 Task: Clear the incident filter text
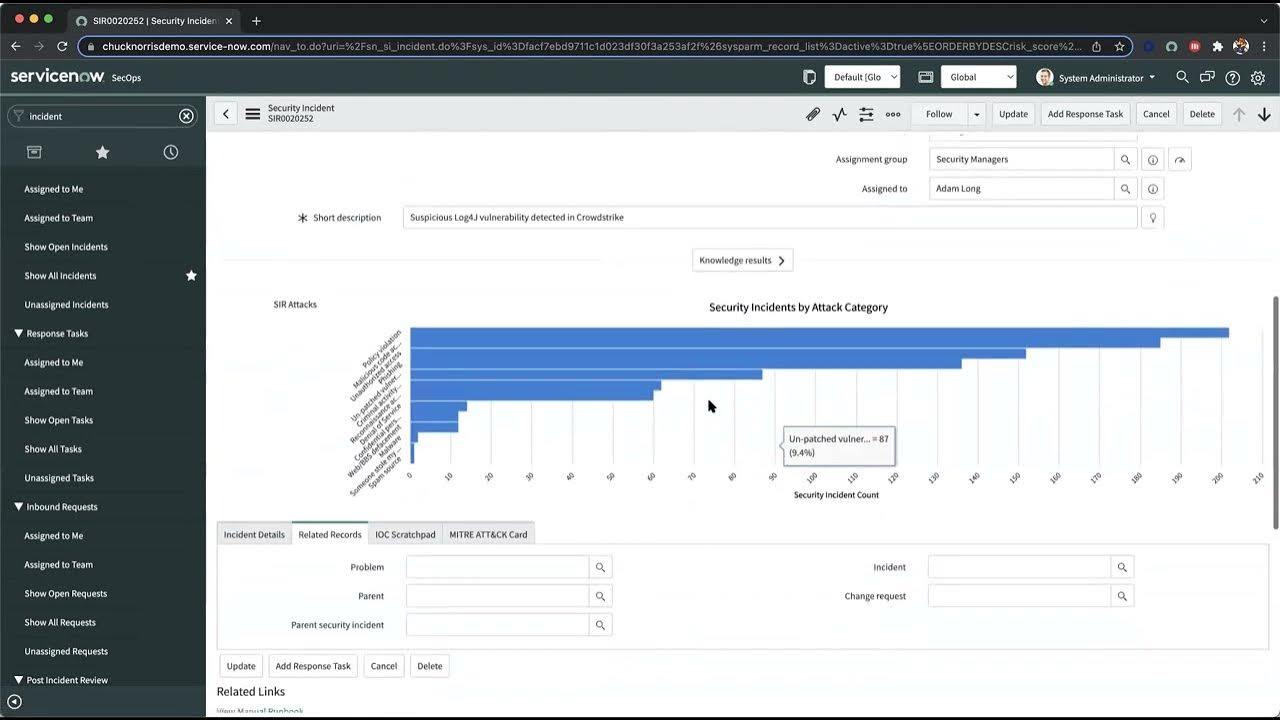[186, 116]
